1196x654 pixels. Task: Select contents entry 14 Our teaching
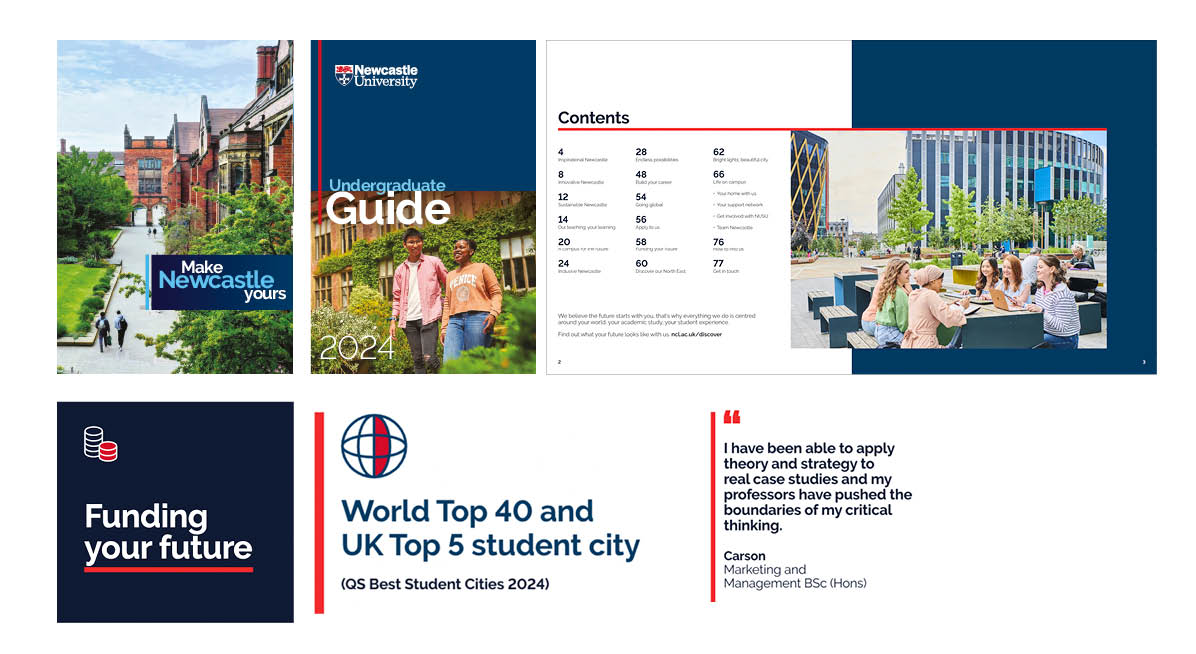click(x=586, y=222)
